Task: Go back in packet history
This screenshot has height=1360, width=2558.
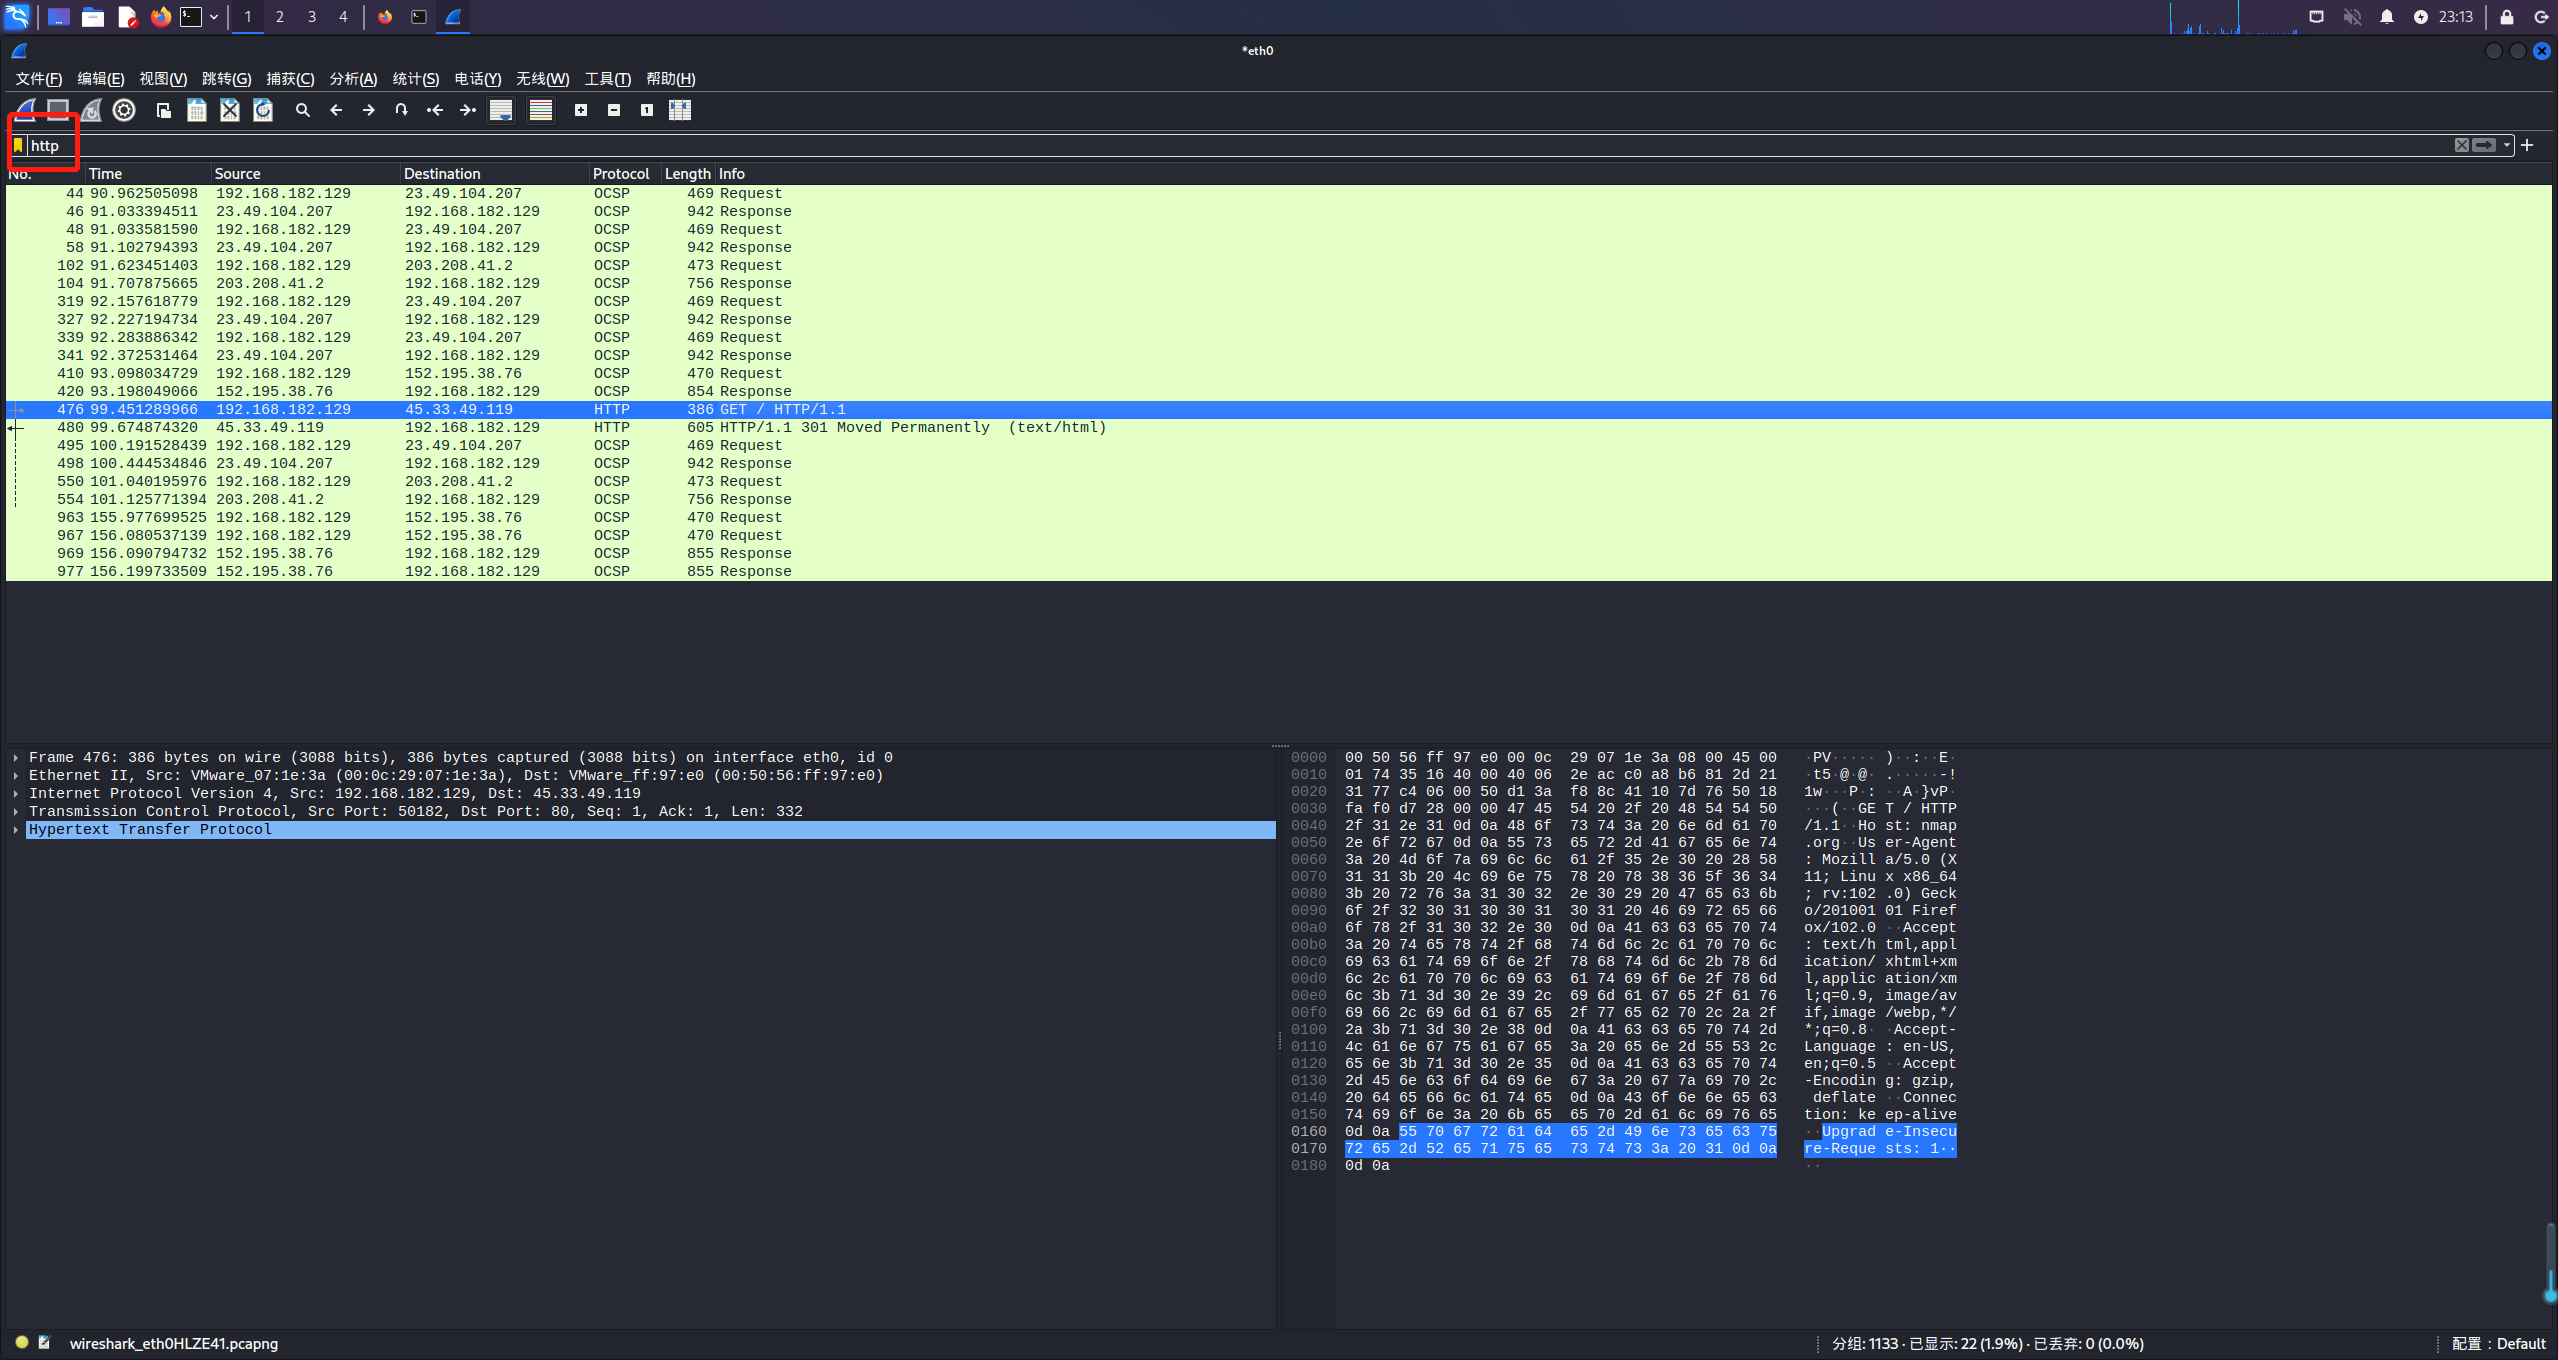Action: click(x=336, y=110)
